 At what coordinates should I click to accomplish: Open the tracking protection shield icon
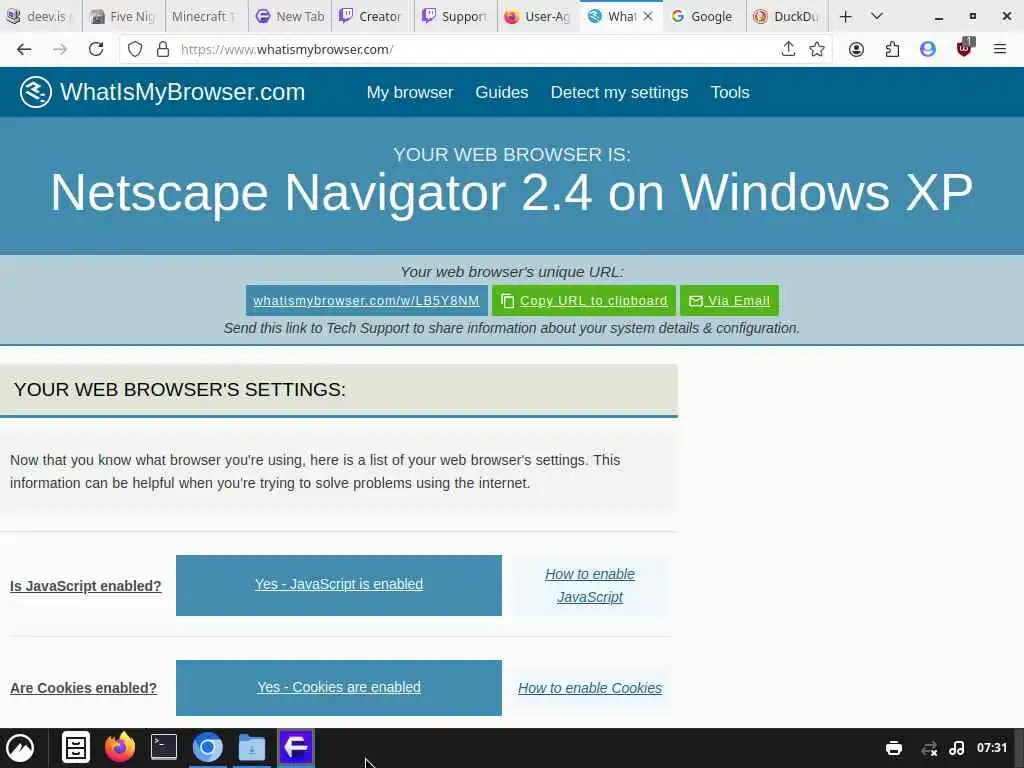(135, 49)
